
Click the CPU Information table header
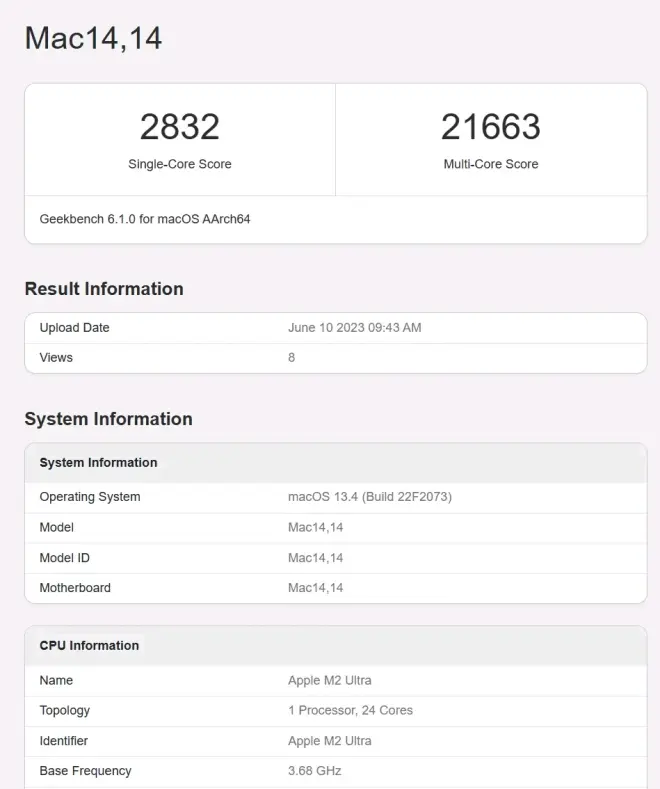(x=89, y=646)
